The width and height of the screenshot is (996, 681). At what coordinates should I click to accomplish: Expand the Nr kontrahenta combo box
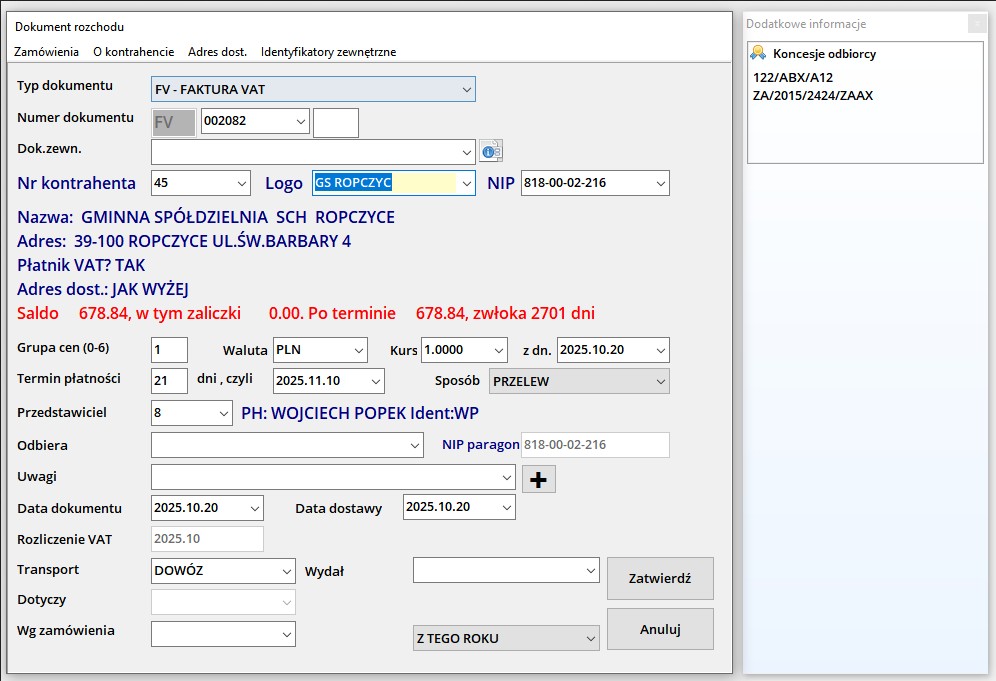point(241,183)
